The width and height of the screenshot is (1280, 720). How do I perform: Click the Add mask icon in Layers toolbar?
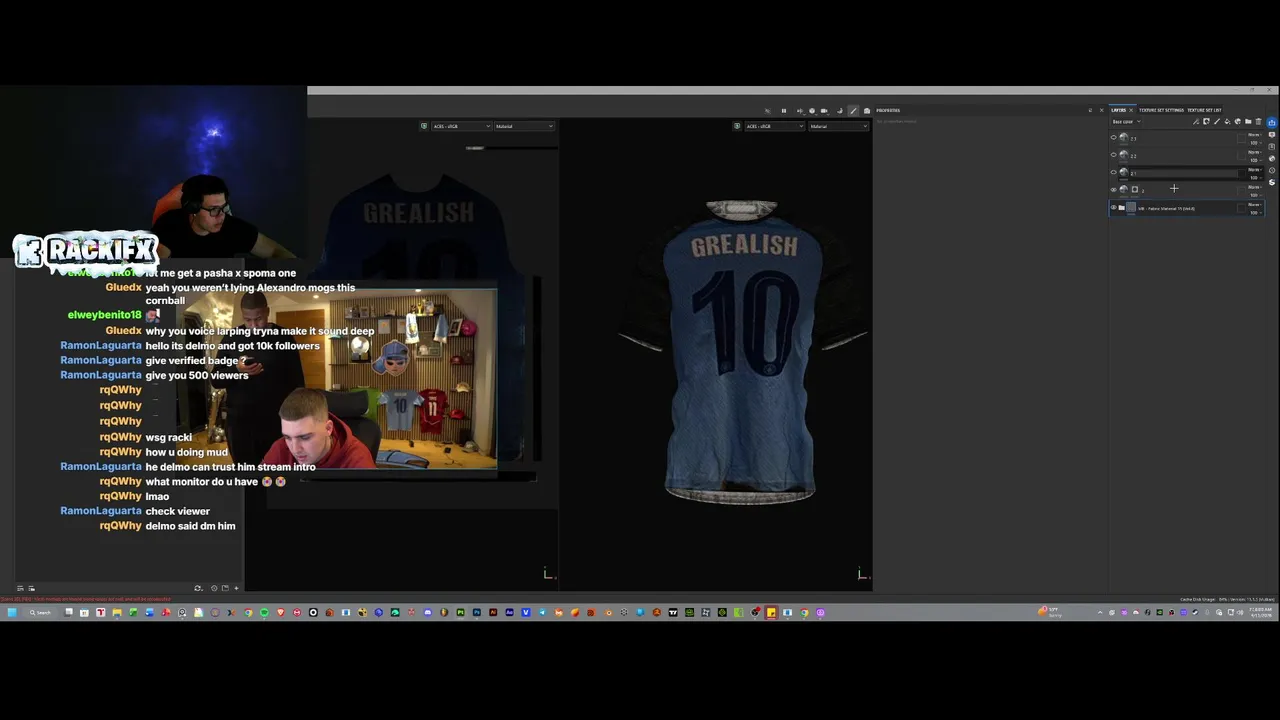[1206, 122]
